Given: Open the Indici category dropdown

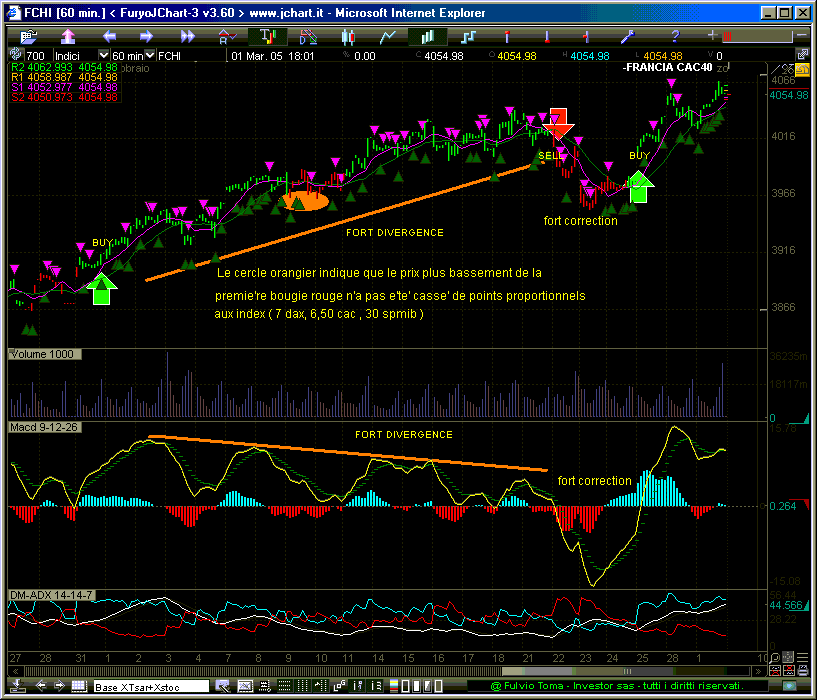Looking at the screenshot, I should point(104,56).
